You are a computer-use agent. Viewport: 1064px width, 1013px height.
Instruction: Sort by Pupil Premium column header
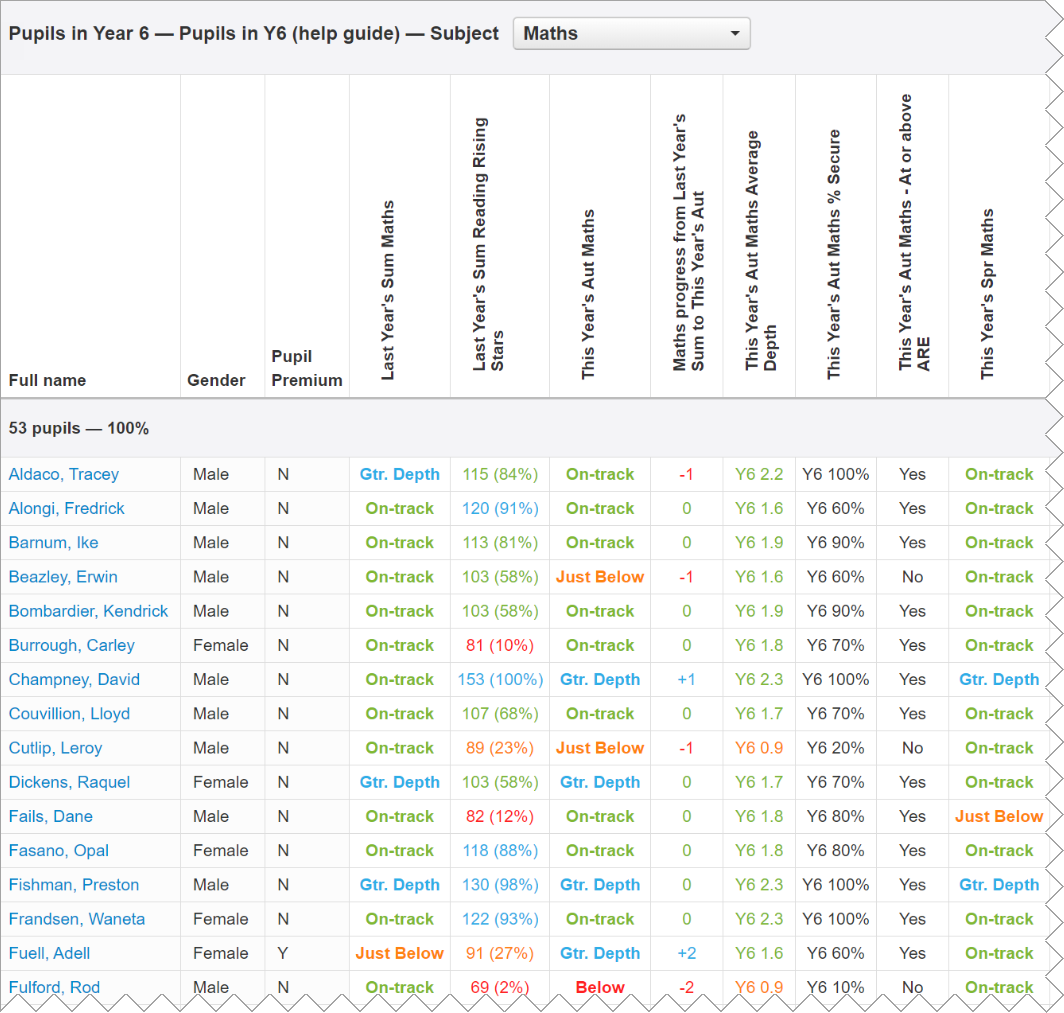(307, 368)
